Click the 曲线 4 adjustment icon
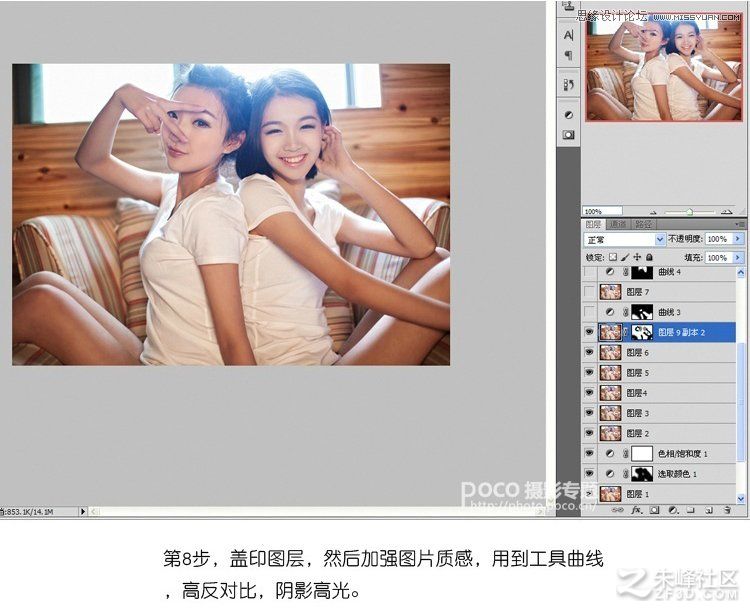 click(609, 272)
